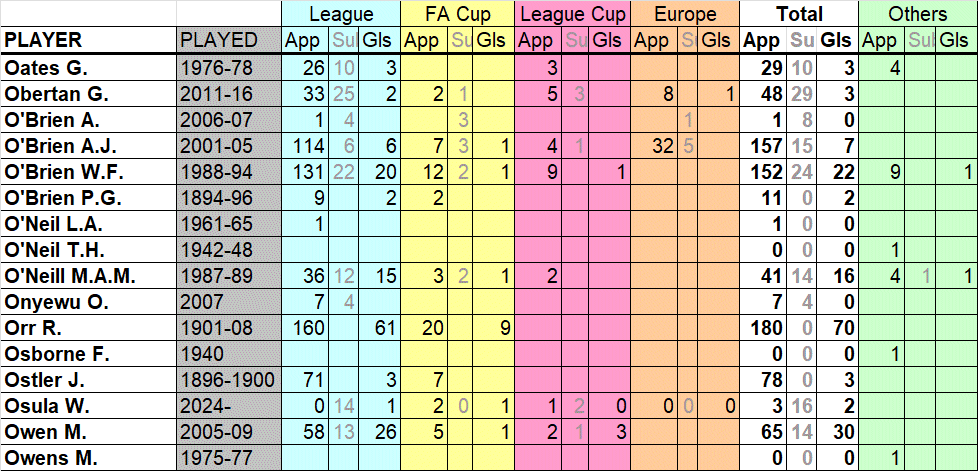978x471 pixels.
Task: Select the 1988-94 played years cell
Action: tap(216, 172)
